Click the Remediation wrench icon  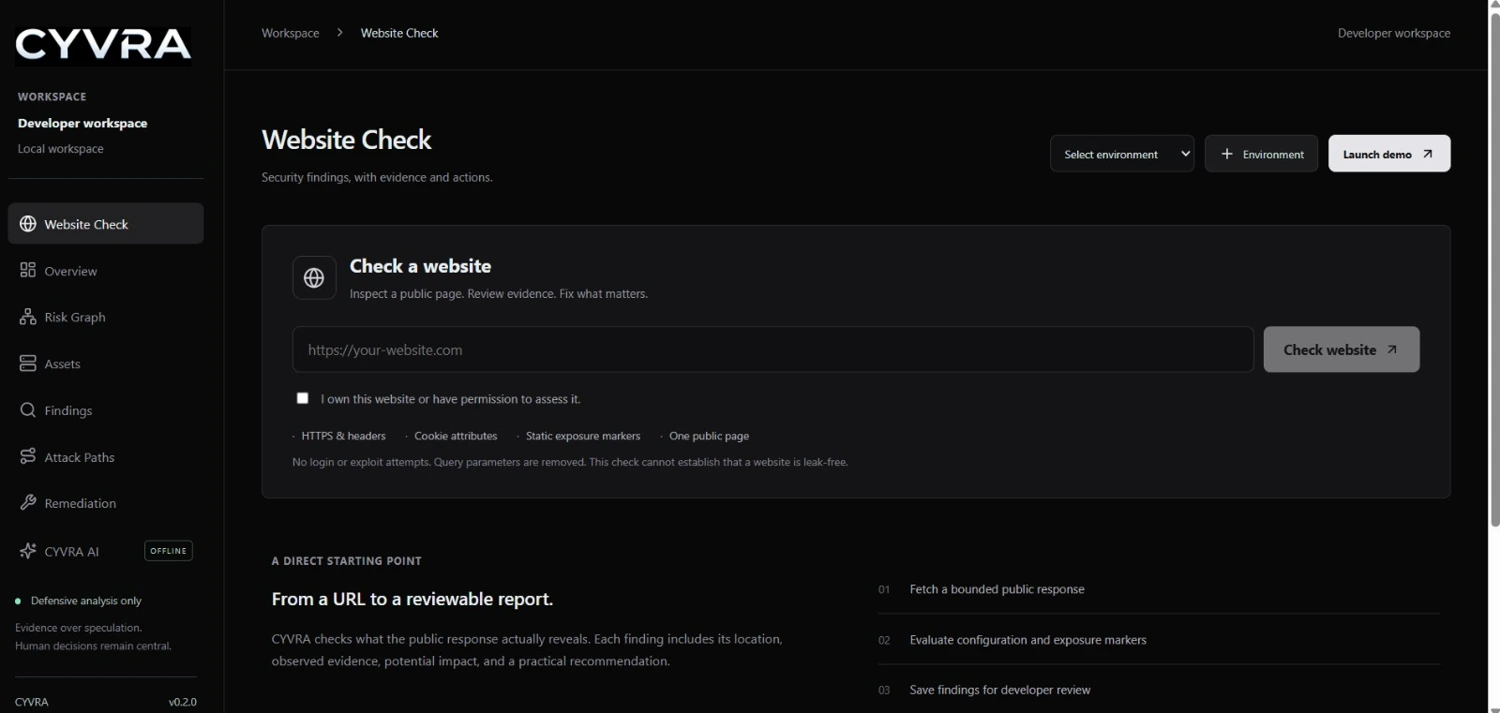(x=28, y=503)
